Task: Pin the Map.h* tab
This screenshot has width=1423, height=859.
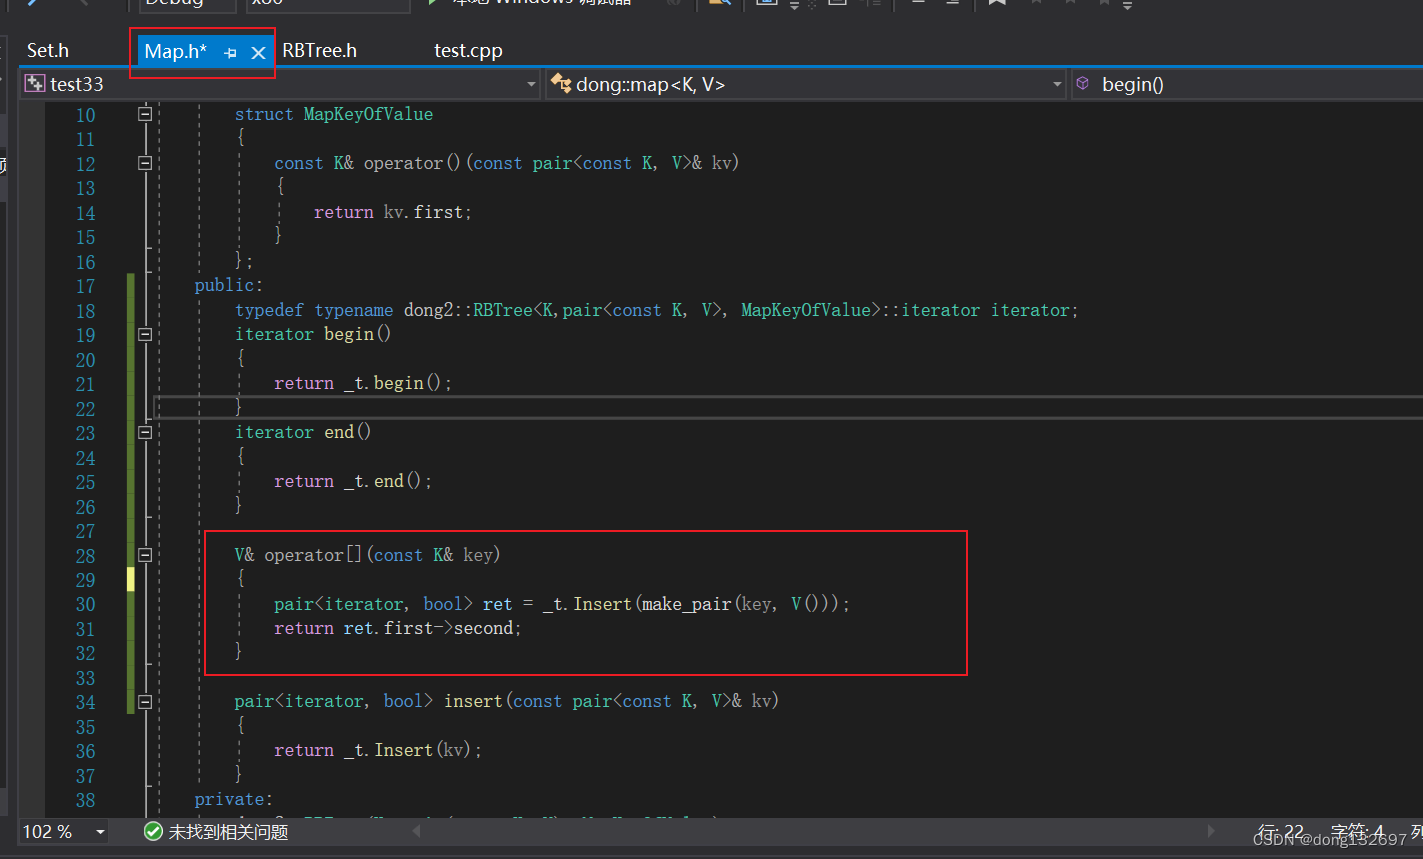Action: point(231,53)
